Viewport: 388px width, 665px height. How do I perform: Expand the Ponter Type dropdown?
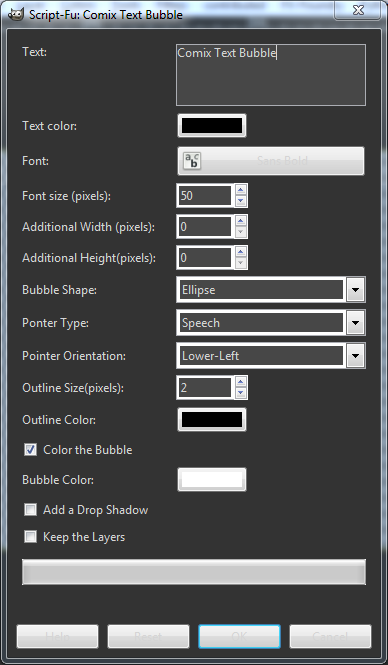click(271, 323)
